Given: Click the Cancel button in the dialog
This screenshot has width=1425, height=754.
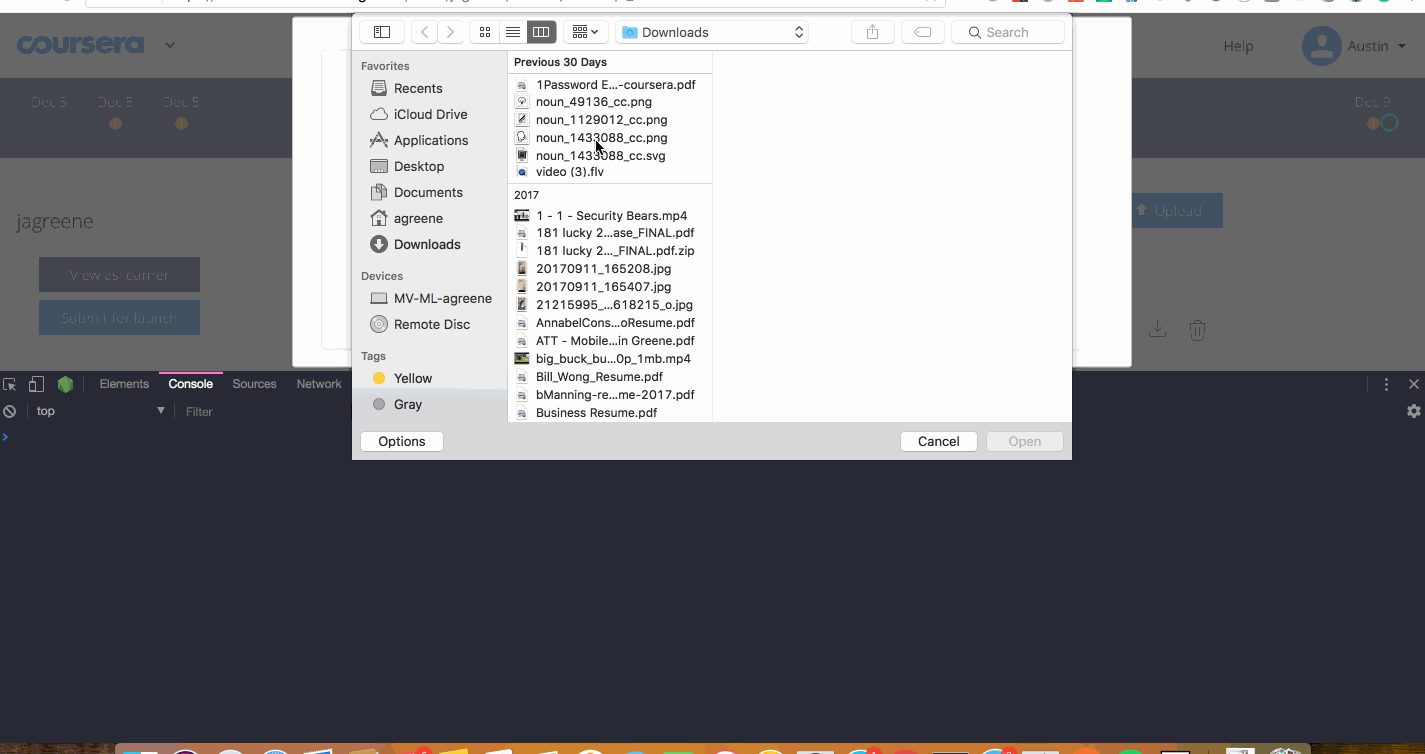Looking at the screenshot, I should point(938,441).
